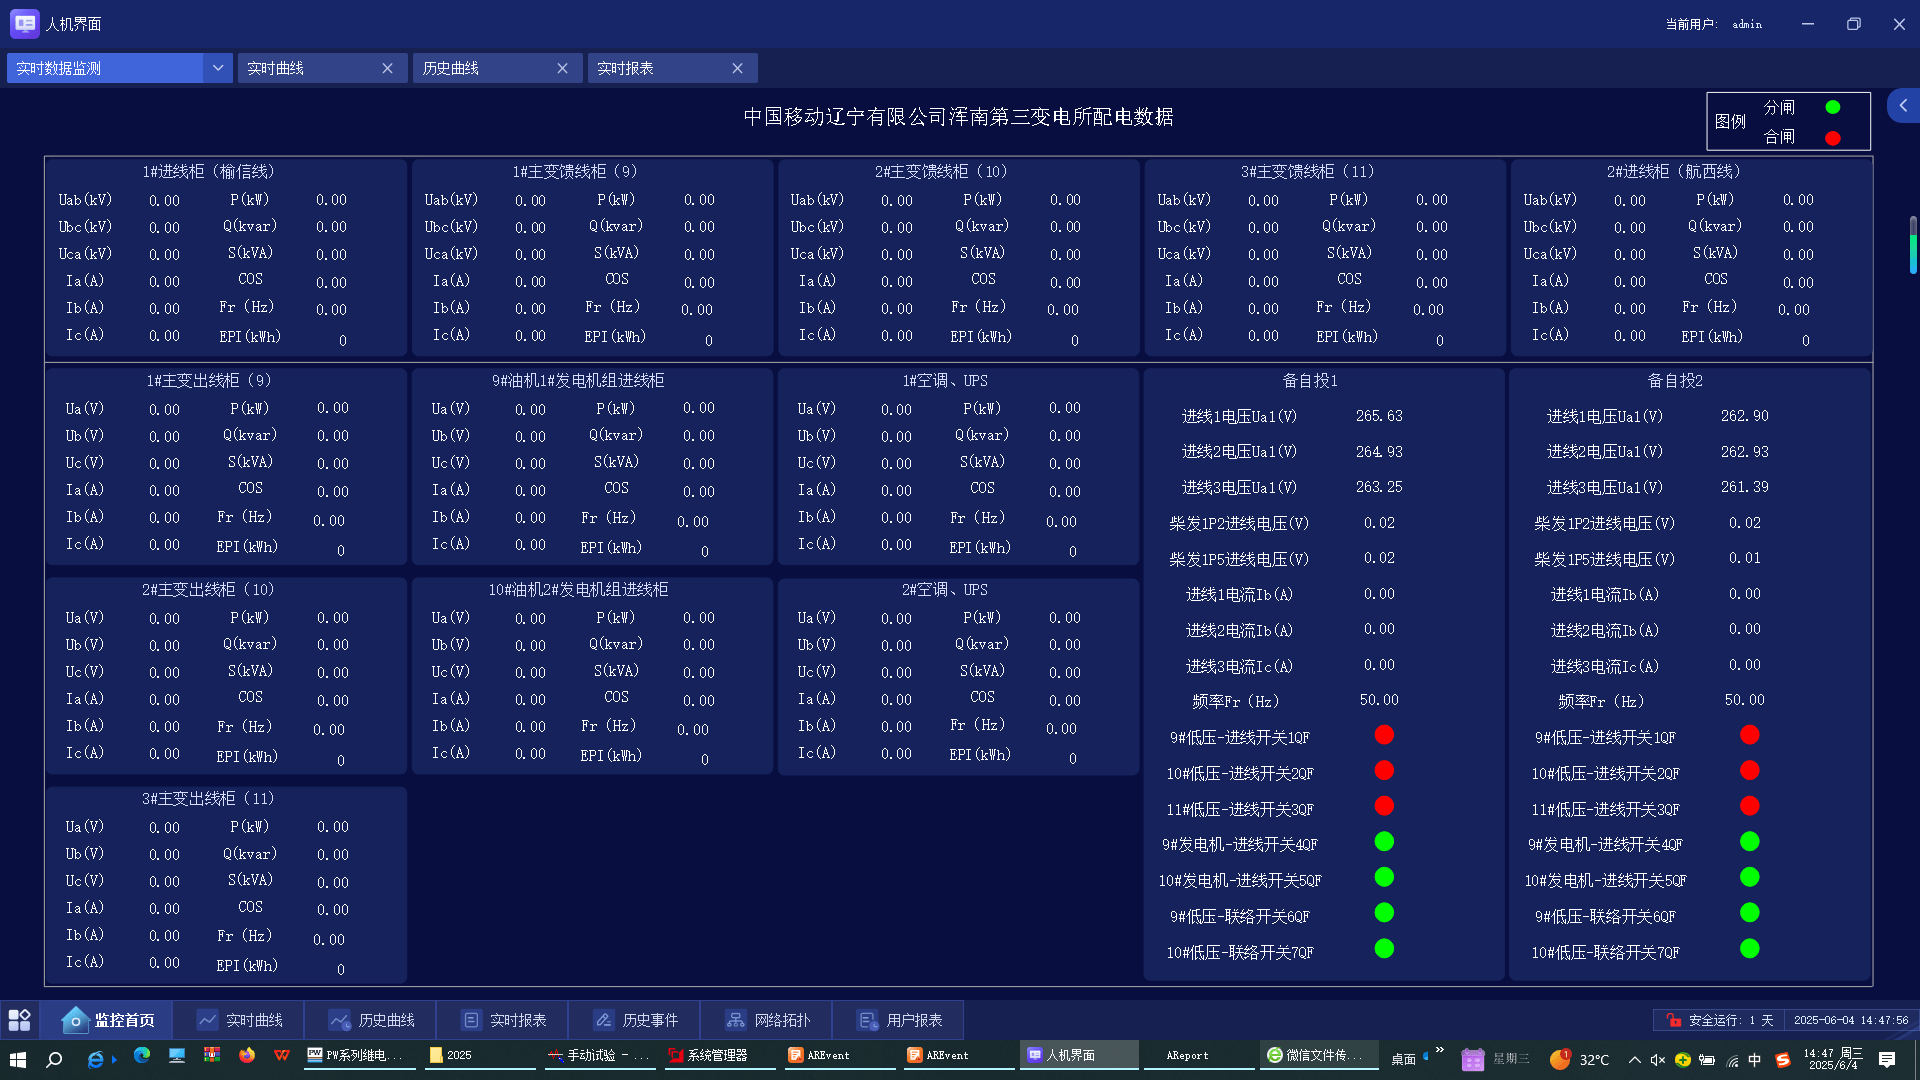This screenshot has width=1920, height=1080.
Task: Click 9#发电机-进线开关4QF green indicator in 备自投1
Action: point(1384,842)
